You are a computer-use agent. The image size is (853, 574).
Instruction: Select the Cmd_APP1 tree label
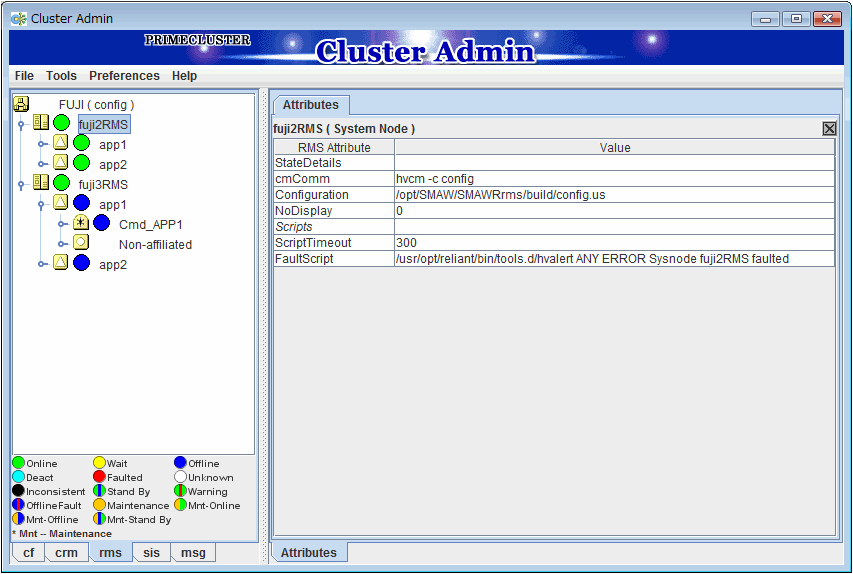pyautogui.click(x=151, y=225)
